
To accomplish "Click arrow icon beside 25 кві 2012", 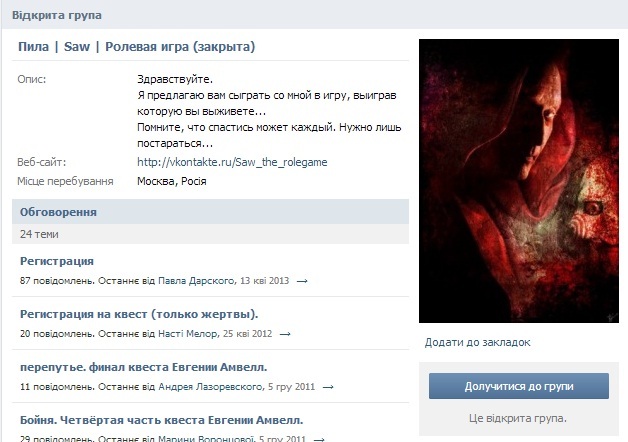I will pyautogui.click(x=285, y=334).
